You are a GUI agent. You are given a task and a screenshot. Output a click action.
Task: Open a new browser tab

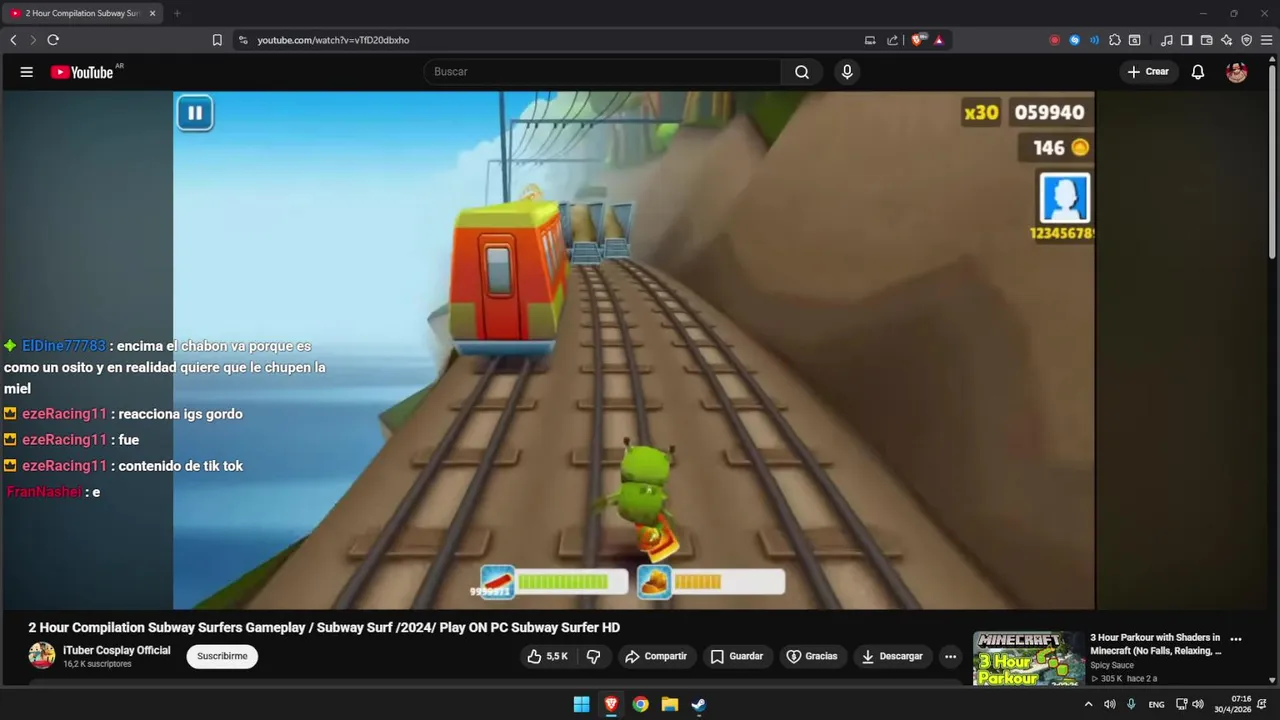click(x=177, y=13)
